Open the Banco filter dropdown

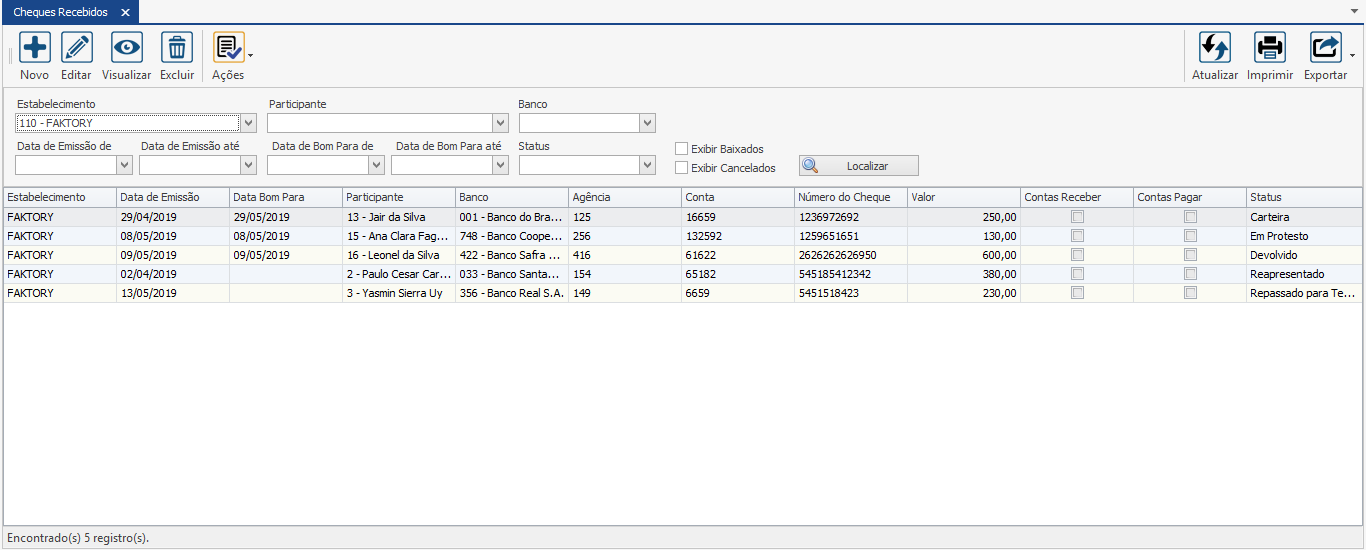(x=647, y=123)
